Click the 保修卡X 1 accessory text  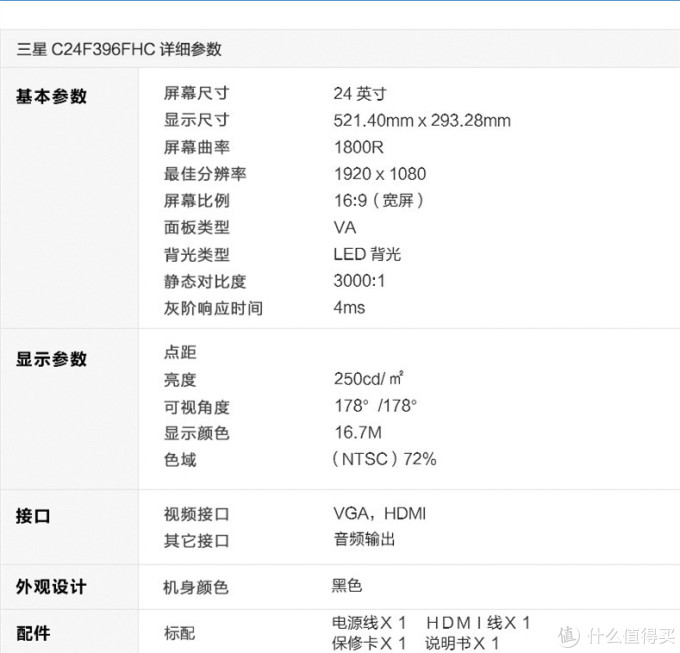(x=369, y=643)
